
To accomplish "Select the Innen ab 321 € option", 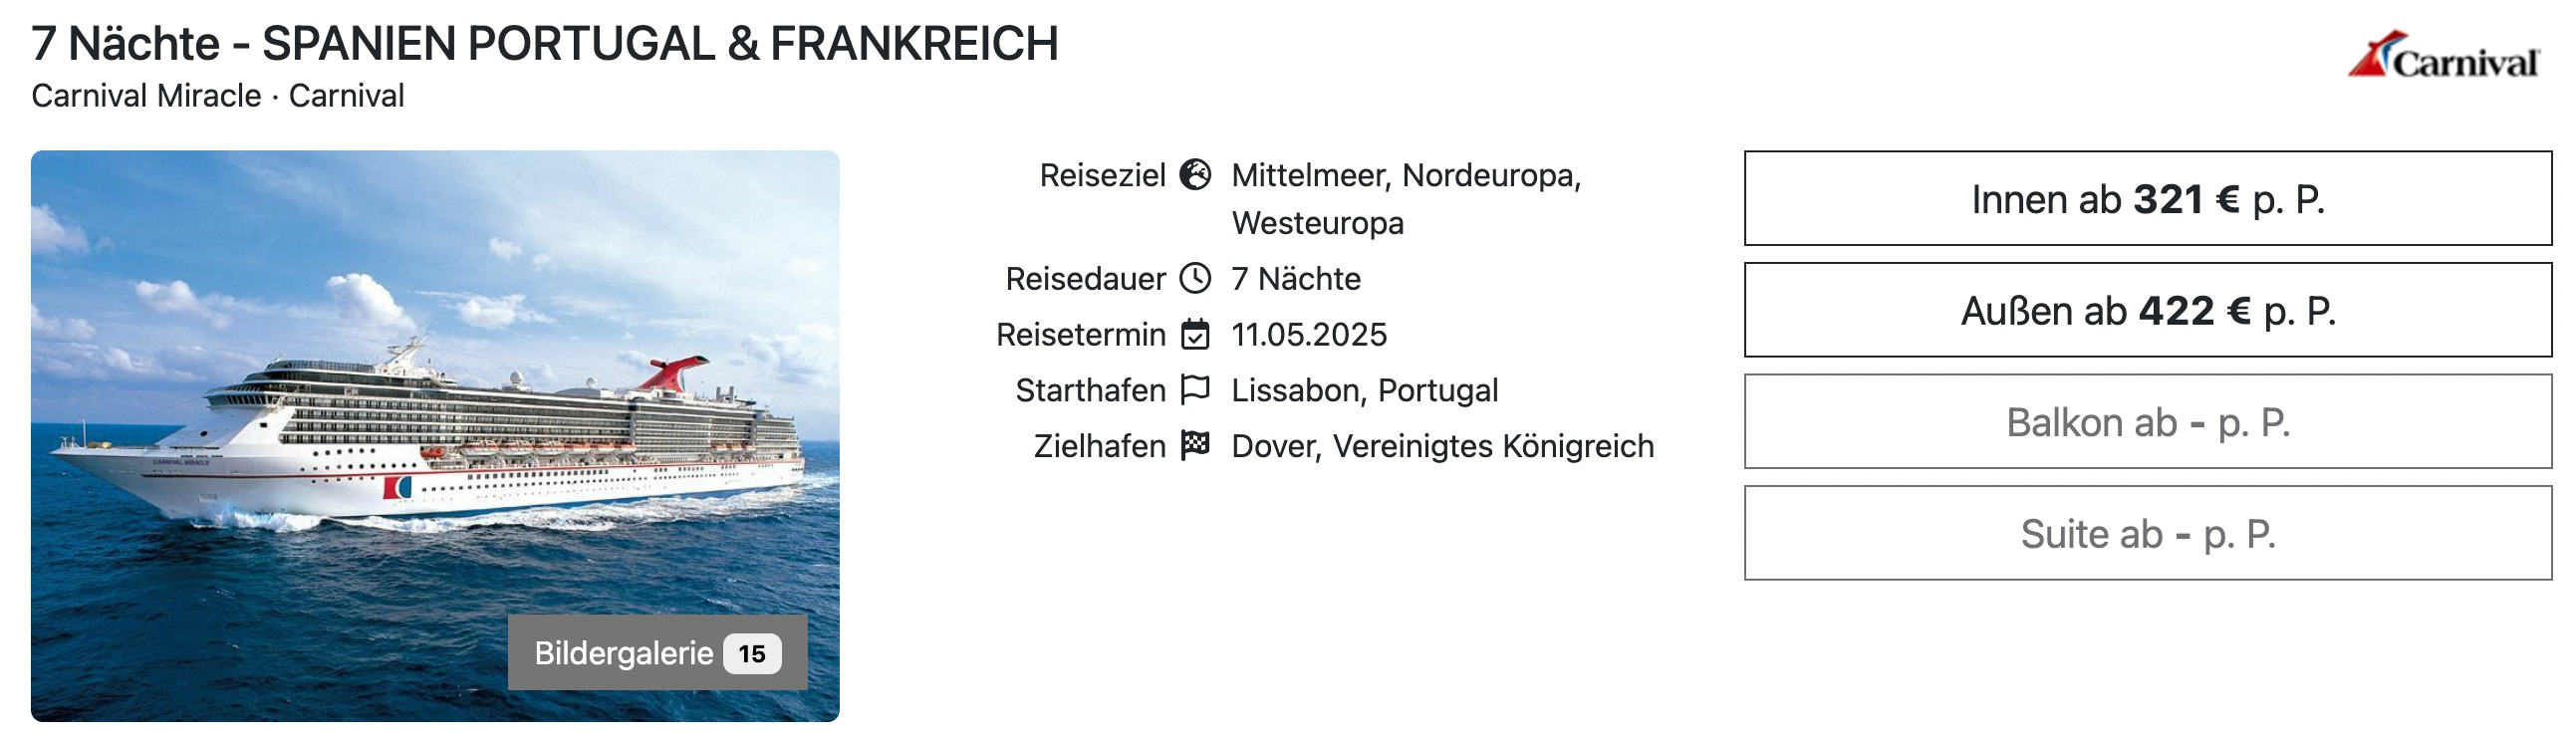I will 2147,199.
